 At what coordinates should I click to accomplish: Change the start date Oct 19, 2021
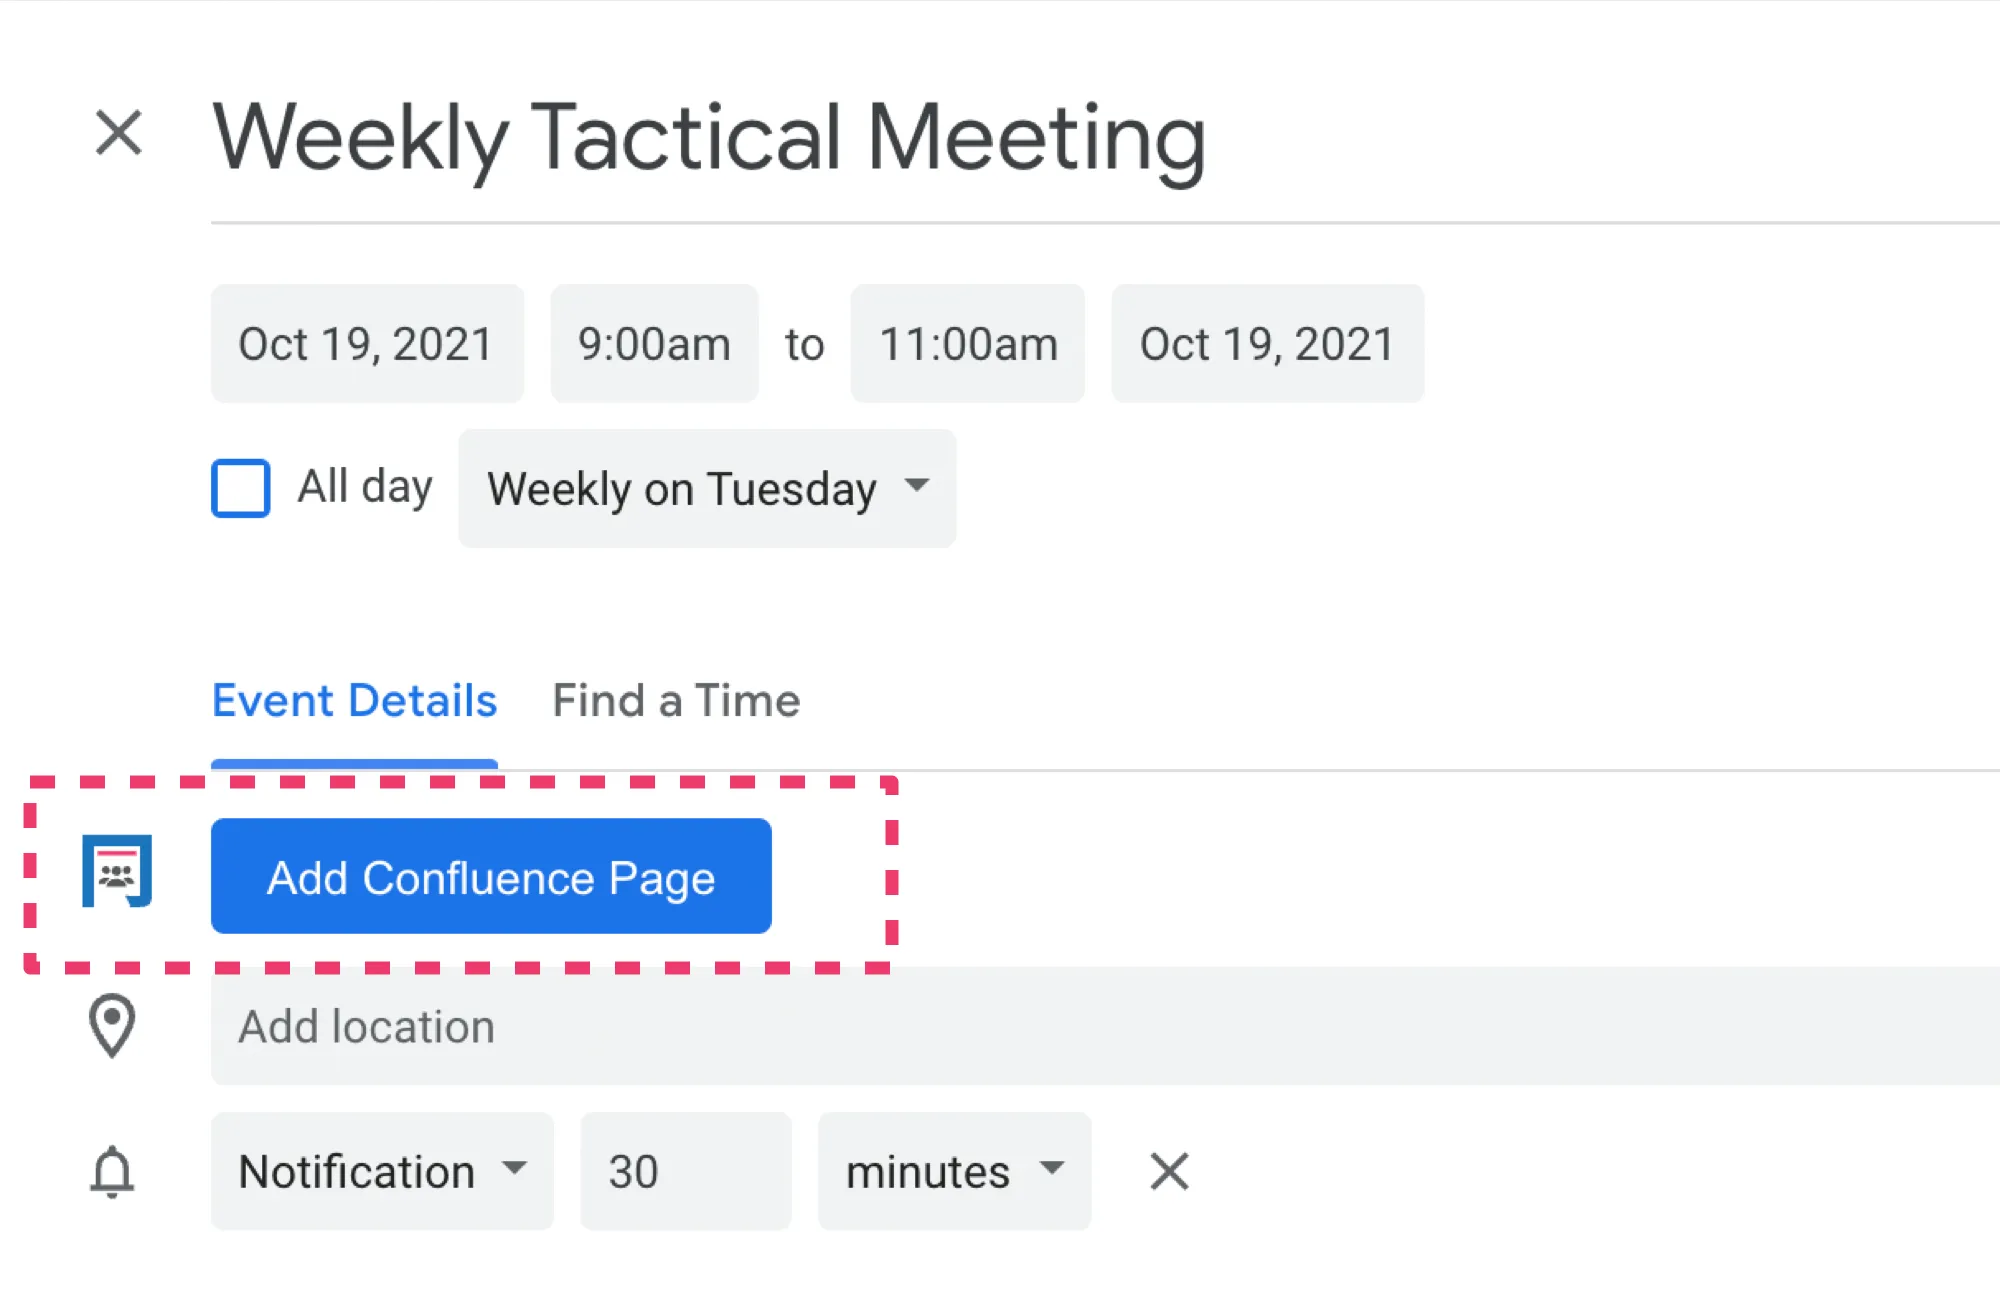click(366, 343)
